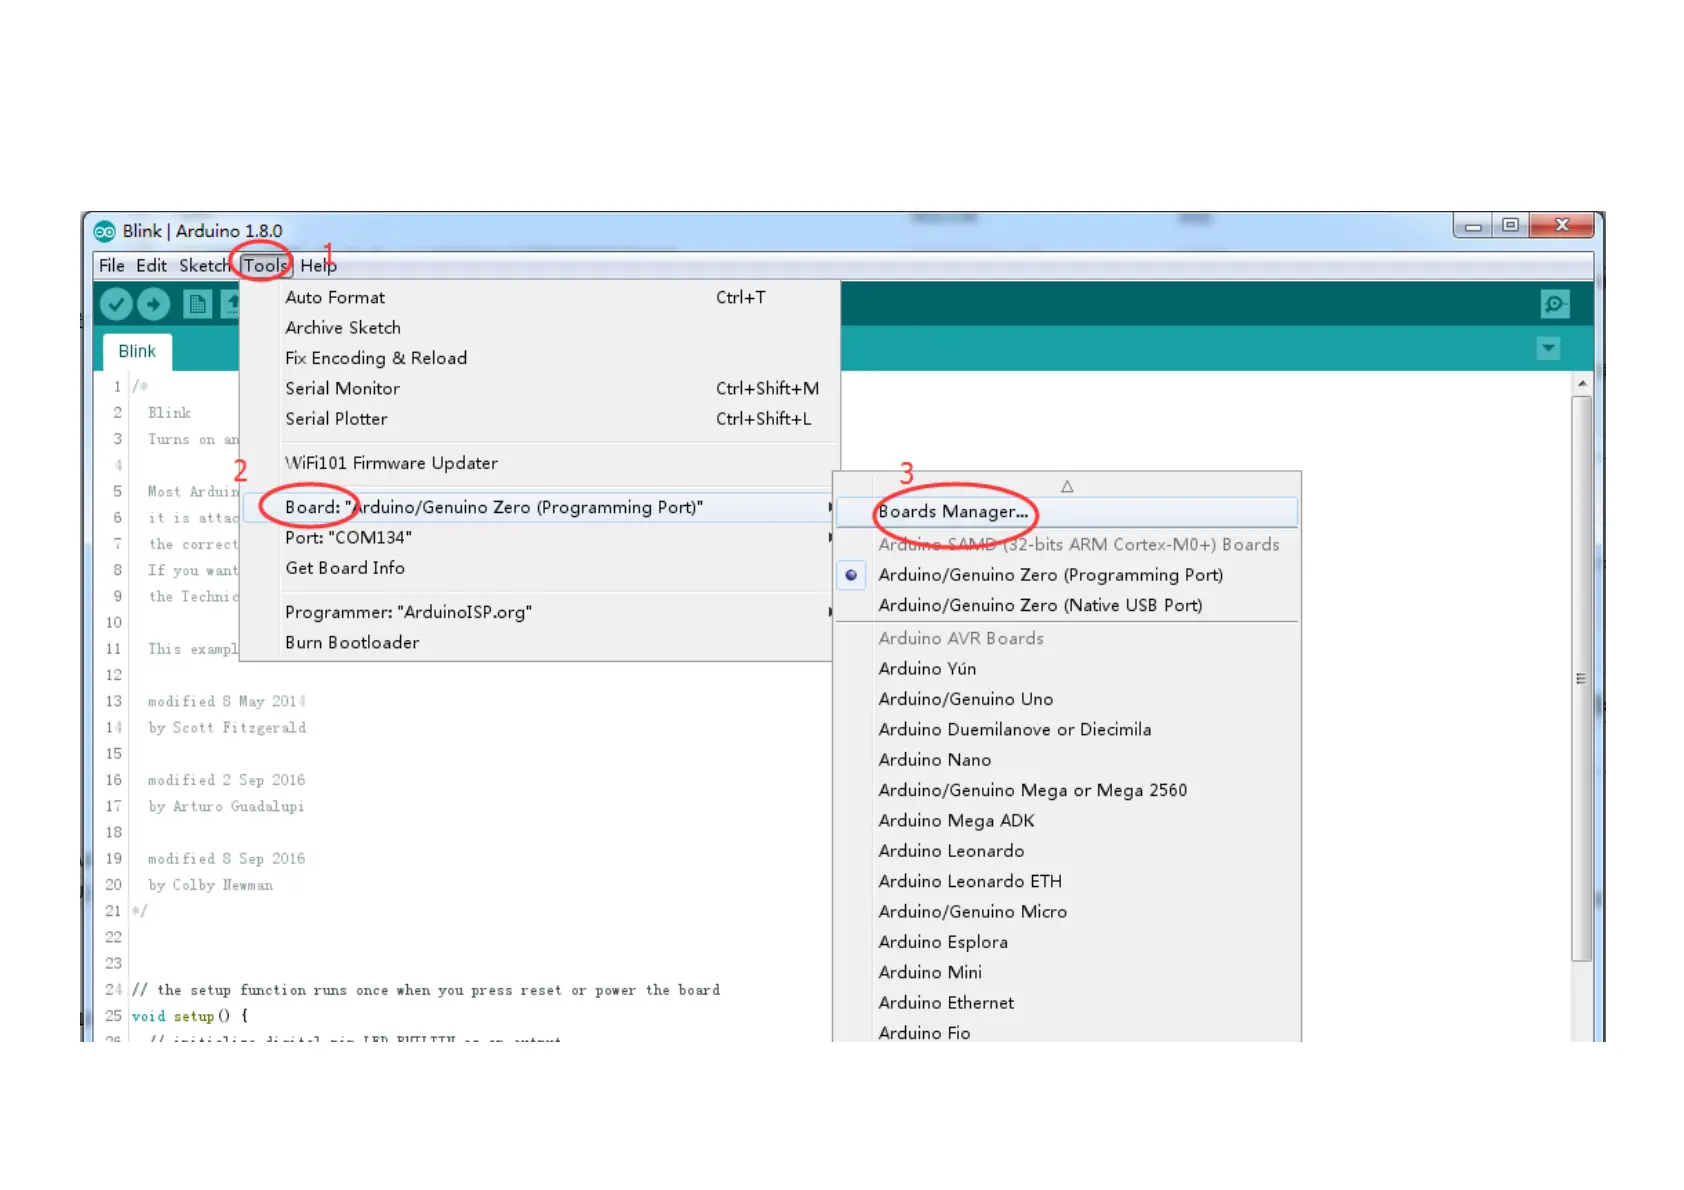
Task: Open the Help menu
Action: (318, 265)
